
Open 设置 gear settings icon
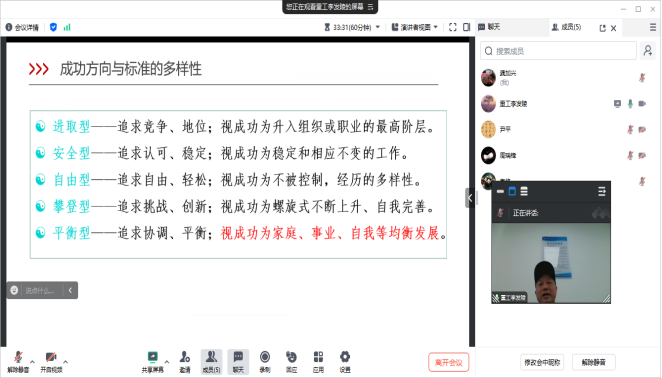click(x=345, y=357)
